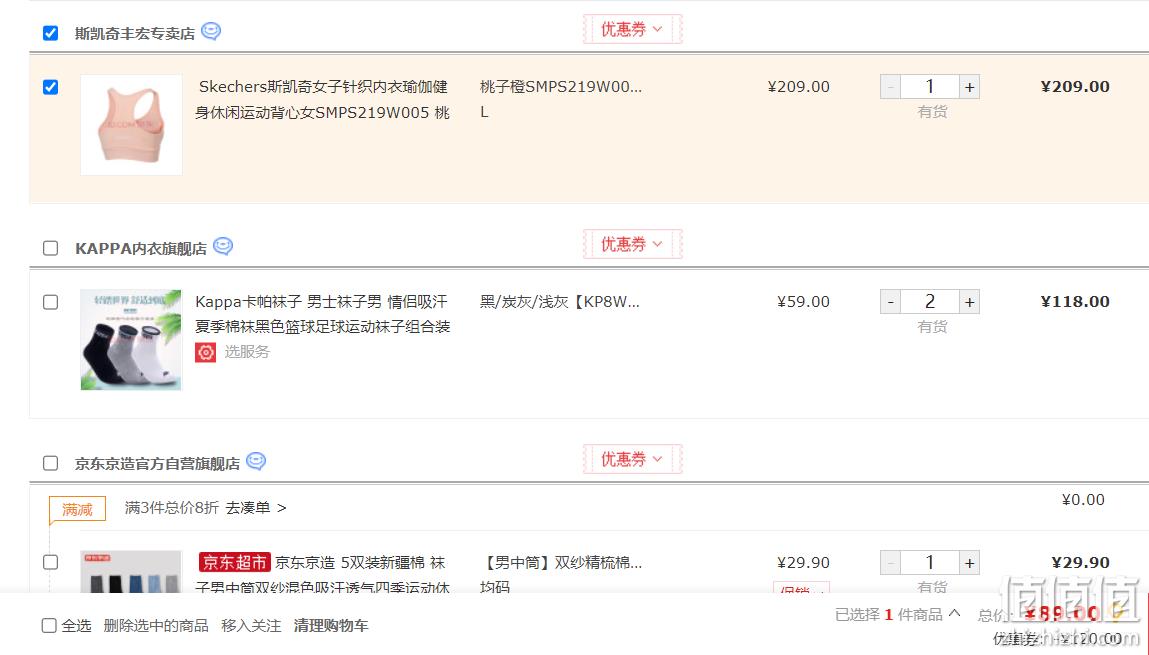Click the 选服务 link under Kappa socks

247,352
